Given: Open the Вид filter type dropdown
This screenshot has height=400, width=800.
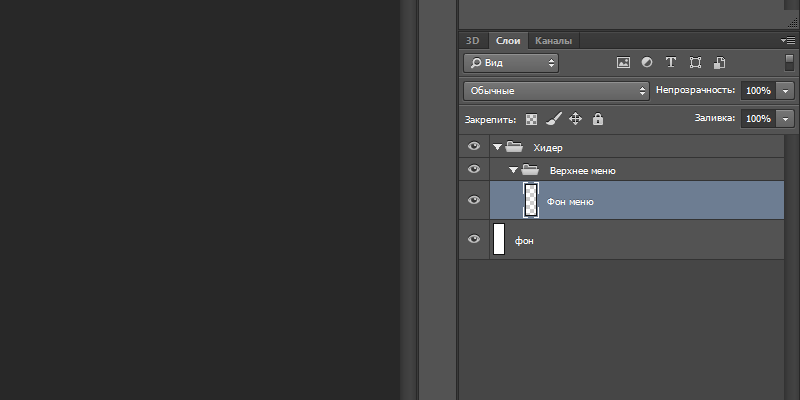Looking at the screenshot, I should [x=511, y=62].
